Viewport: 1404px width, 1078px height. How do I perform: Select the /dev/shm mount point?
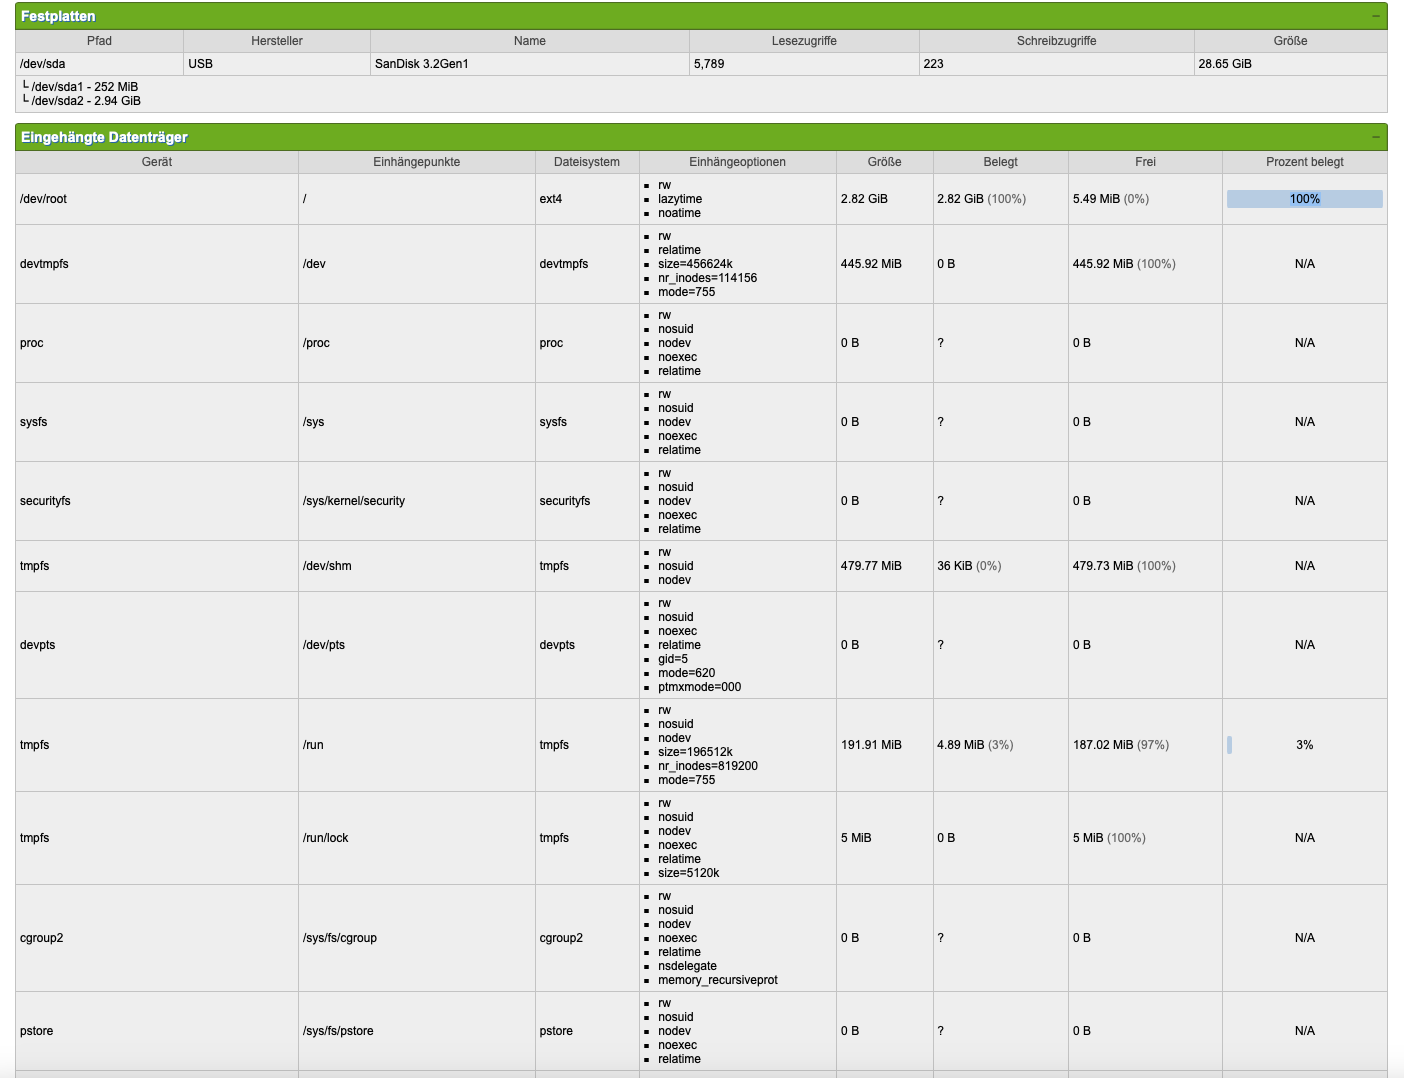(327, 566)
